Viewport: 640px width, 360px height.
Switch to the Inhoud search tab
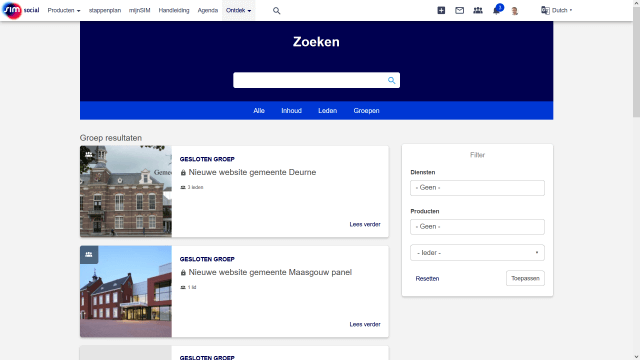coord(291,111)
